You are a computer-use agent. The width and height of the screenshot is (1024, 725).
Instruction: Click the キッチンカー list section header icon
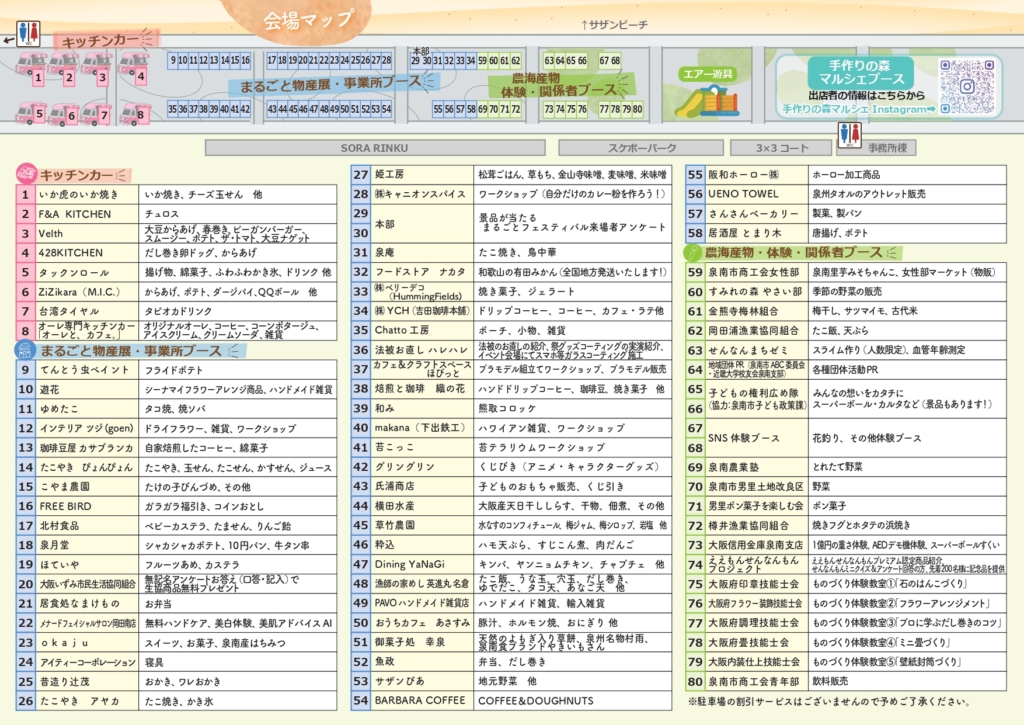pyautogui.click(x=26, y=175)
